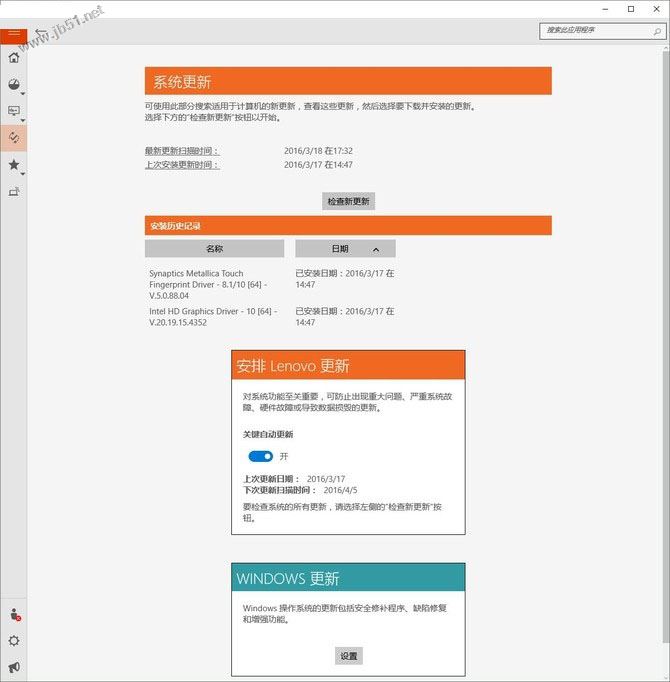670x682 pixels.
Task: Expand the arrow under the star icon
Action: 23,174
